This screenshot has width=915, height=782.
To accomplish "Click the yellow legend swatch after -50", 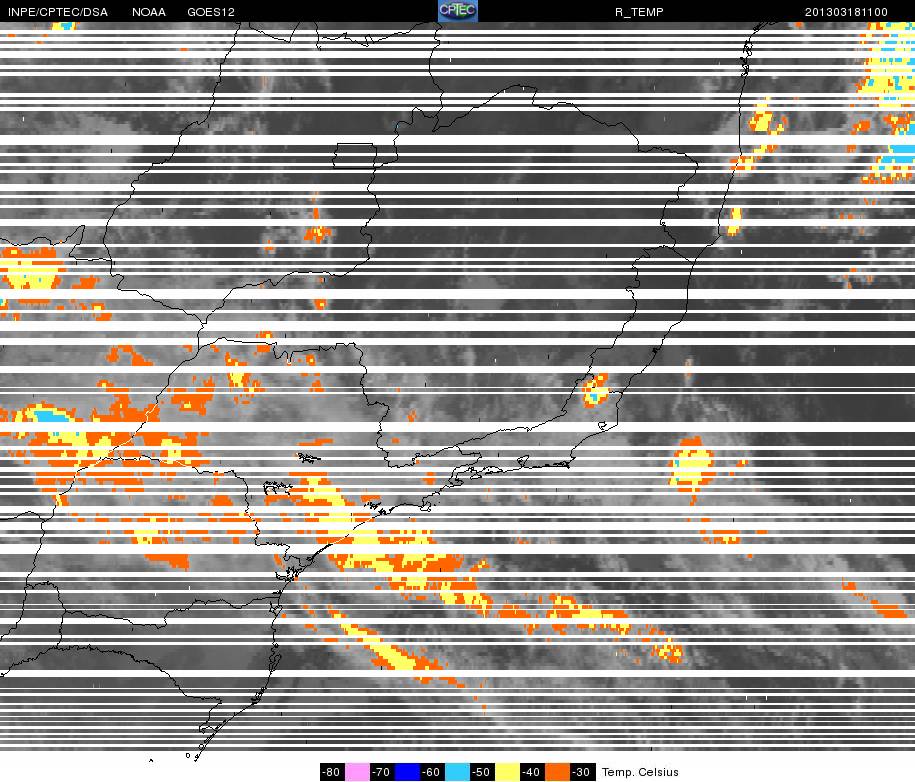I will click(x=507, y=772).
